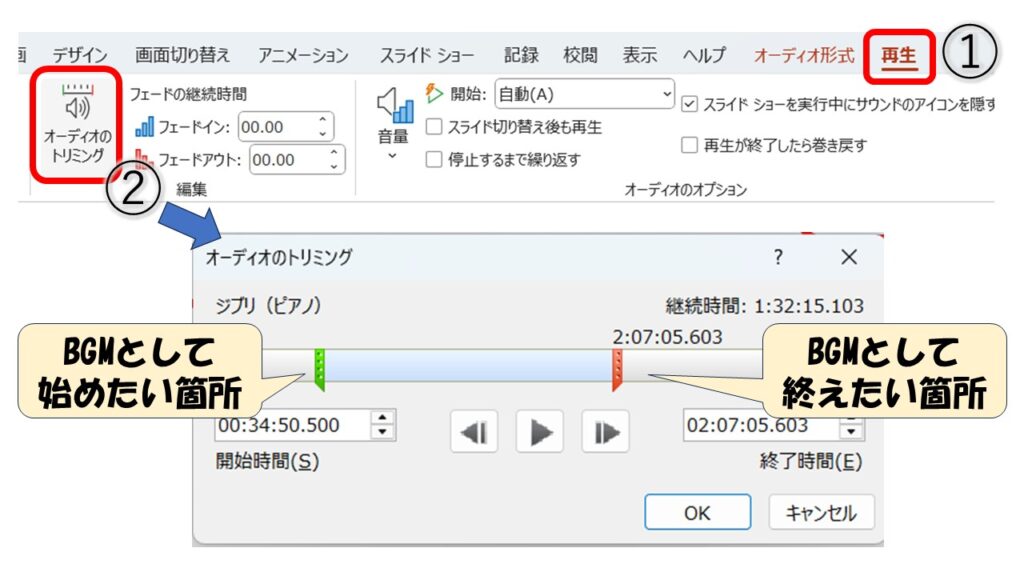This screenshot has height=576, width=1024.
Task: Click the next frame button
Action: coord(604,433)
